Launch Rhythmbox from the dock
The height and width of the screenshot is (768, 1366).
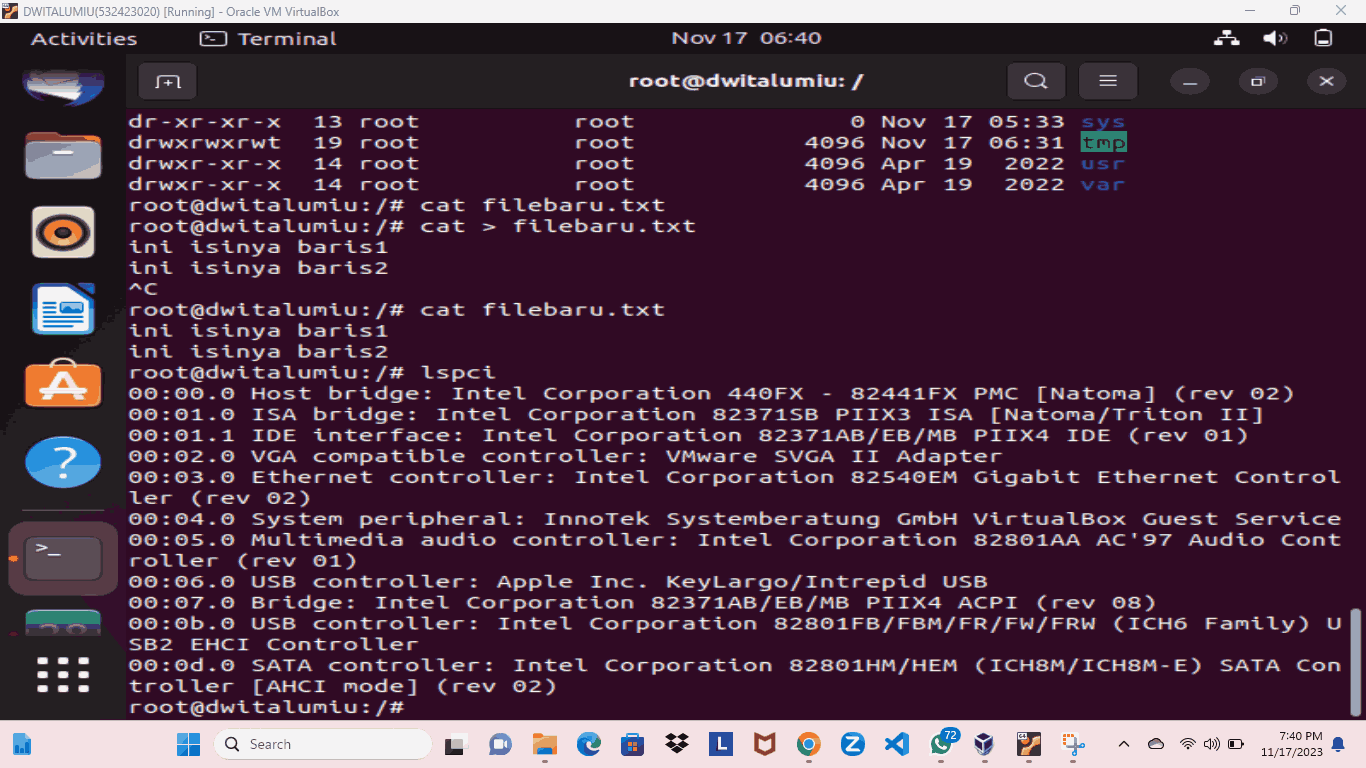click(63, 232)
